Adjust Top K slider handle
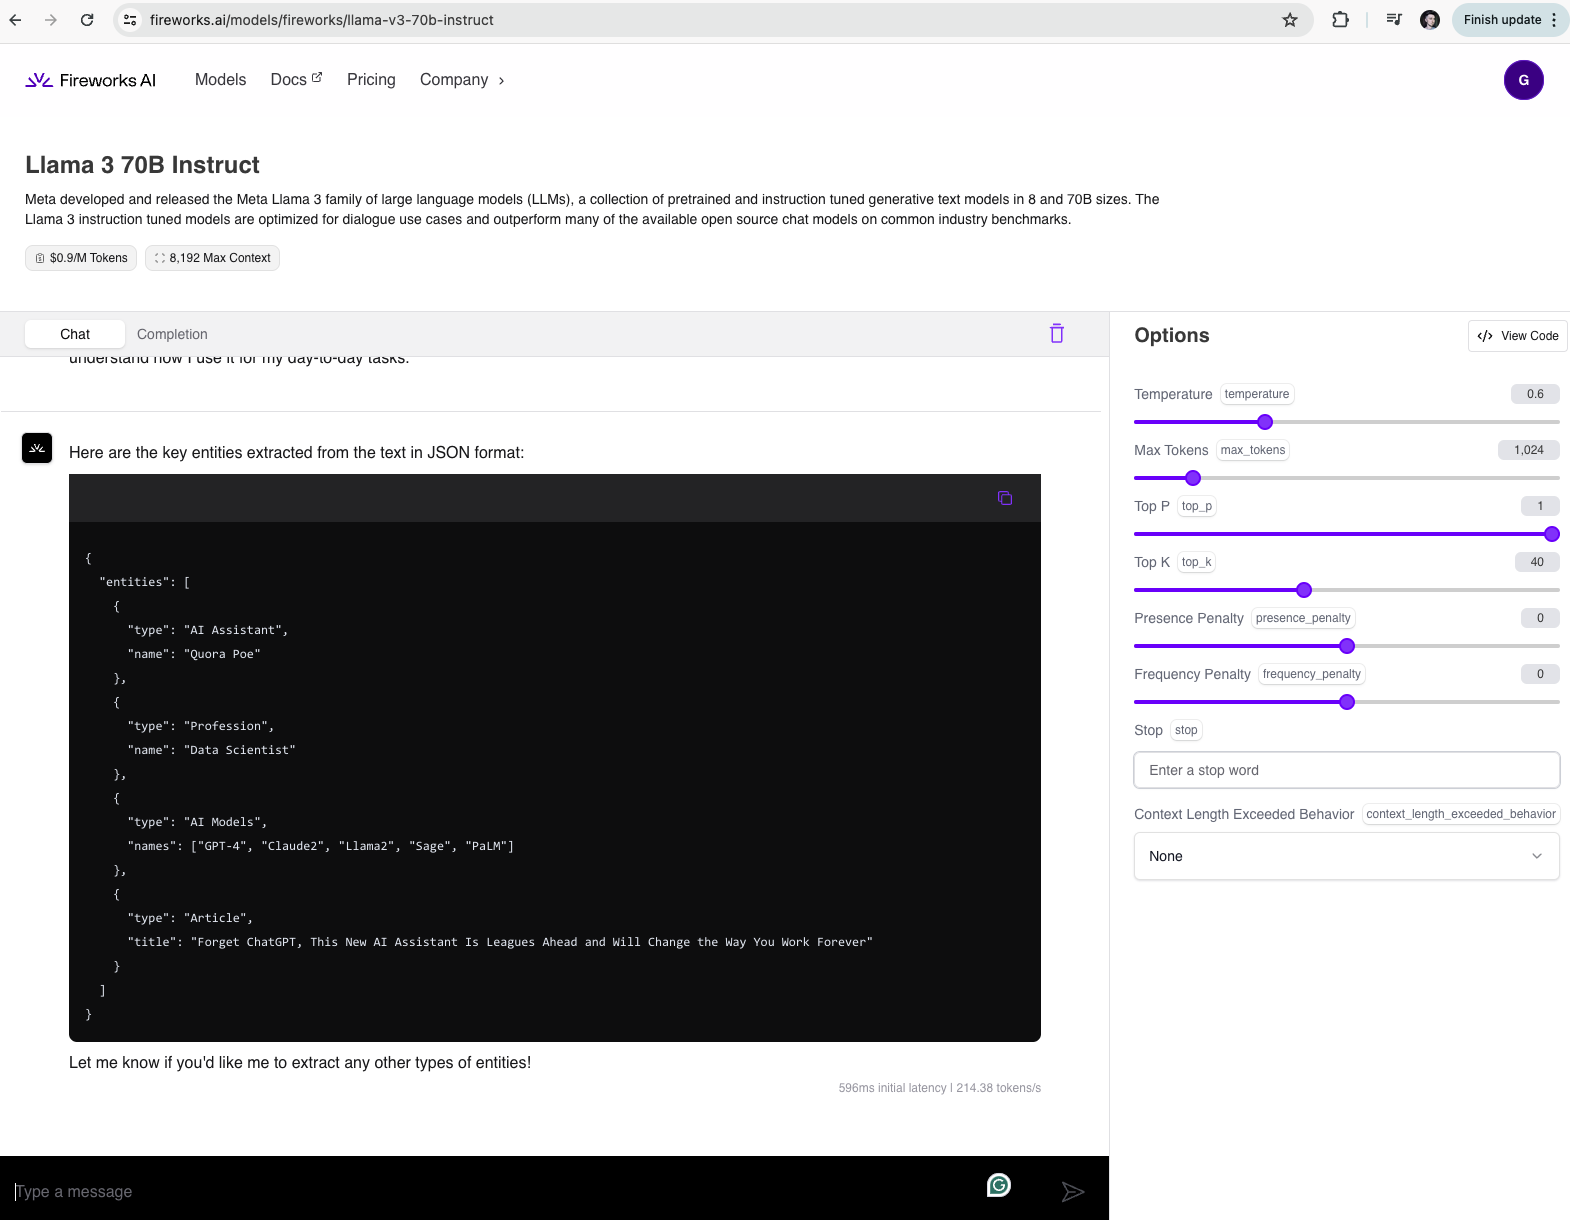 coord(1304,590)
